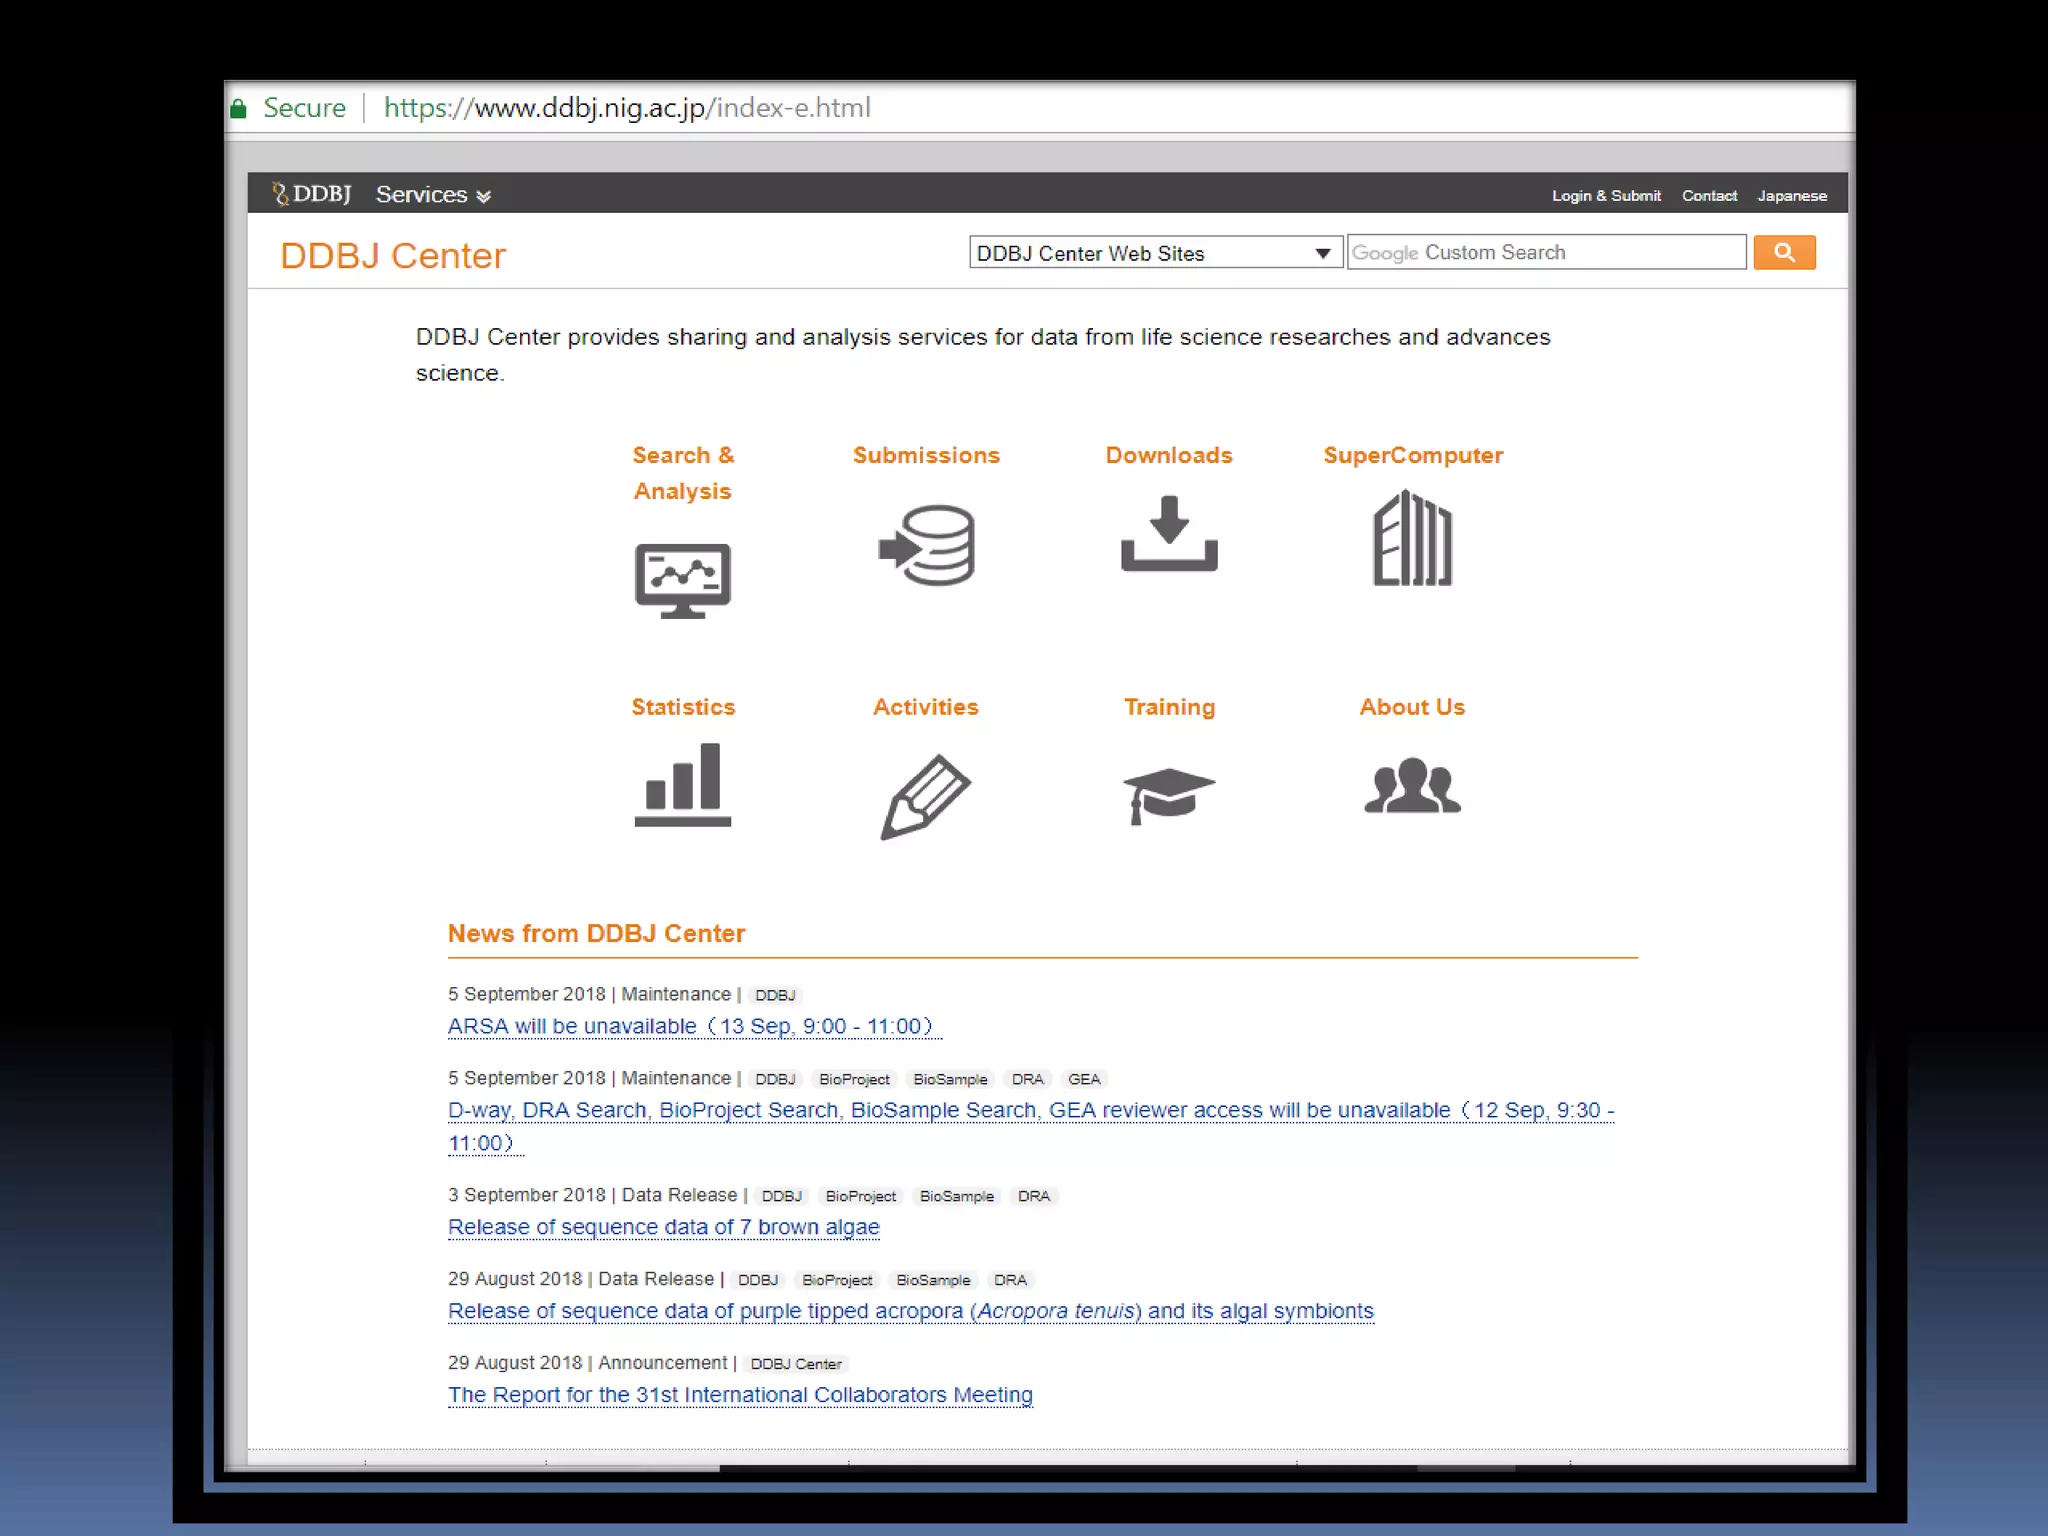Click the DDBJ logo in header
This screenshot has height=1536, width=2048.
312,194
